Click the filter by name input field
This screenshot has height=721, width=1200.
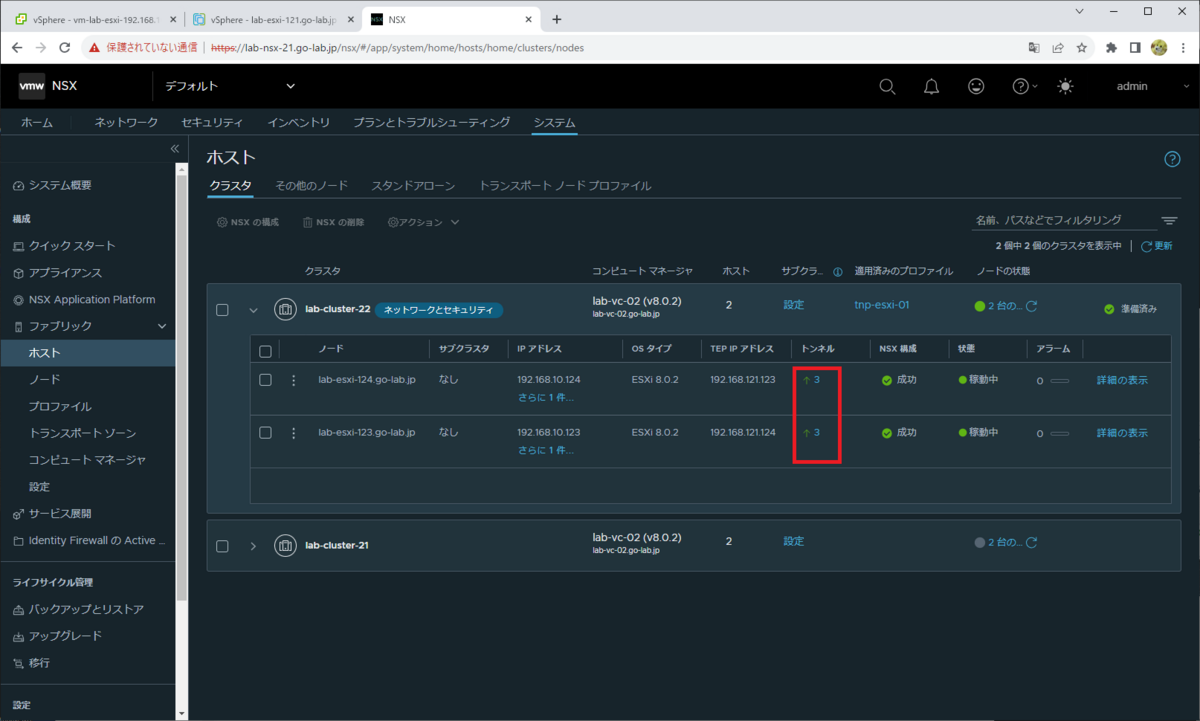point(1062,220)
